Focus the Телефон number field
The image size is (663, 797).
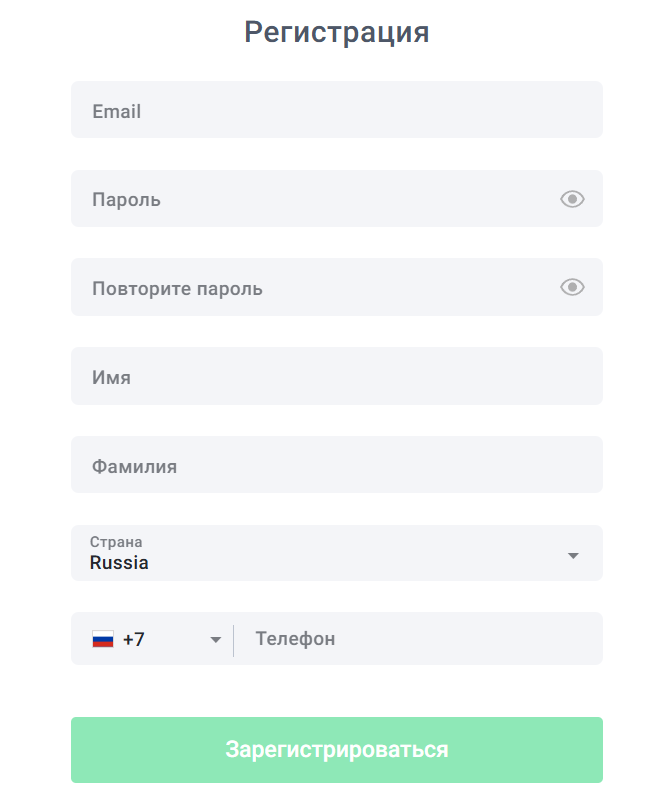(x=420, y=639)
